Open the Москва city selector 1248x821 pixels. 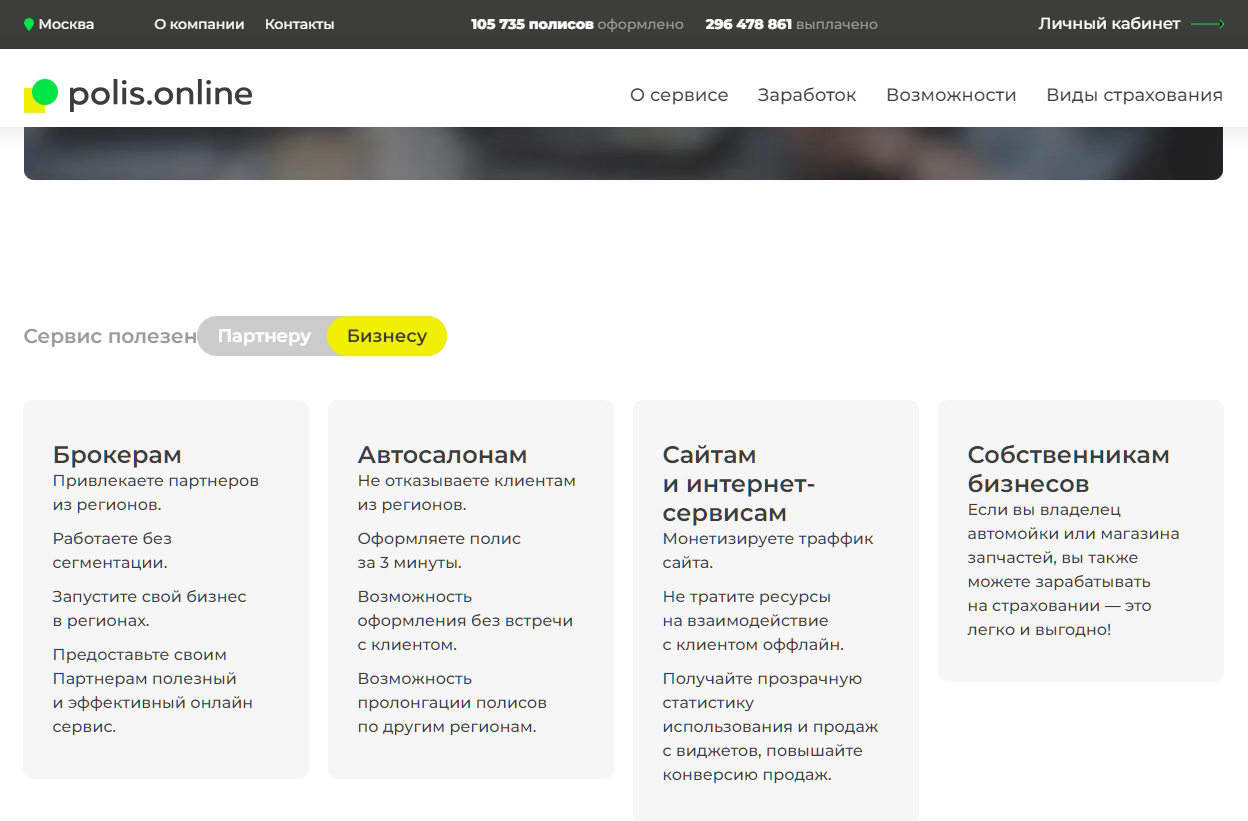click(66, 24)
